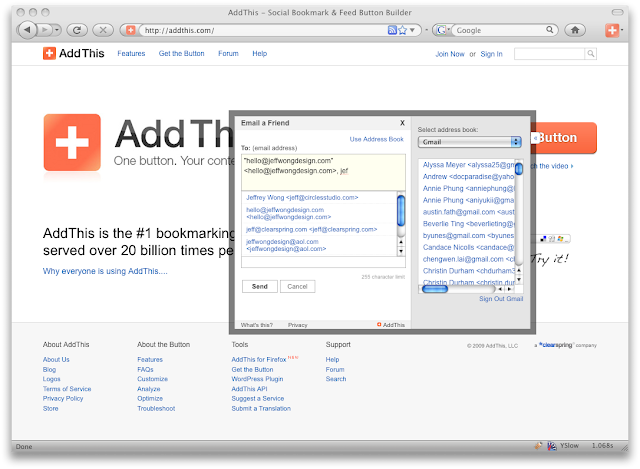Click the browser Forward arrow button
Screen dimensions: 640x469
(x=44, y=30)
